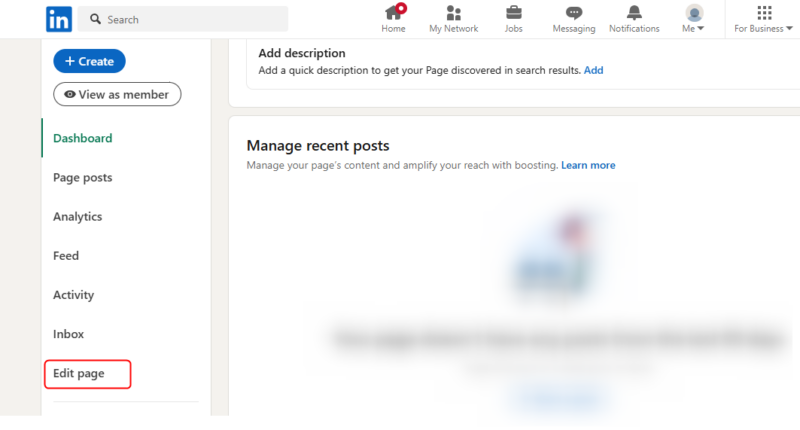Click Add link for page description
Image resolution: width=800 pixels, height=430 pixels.
point(593,70)
